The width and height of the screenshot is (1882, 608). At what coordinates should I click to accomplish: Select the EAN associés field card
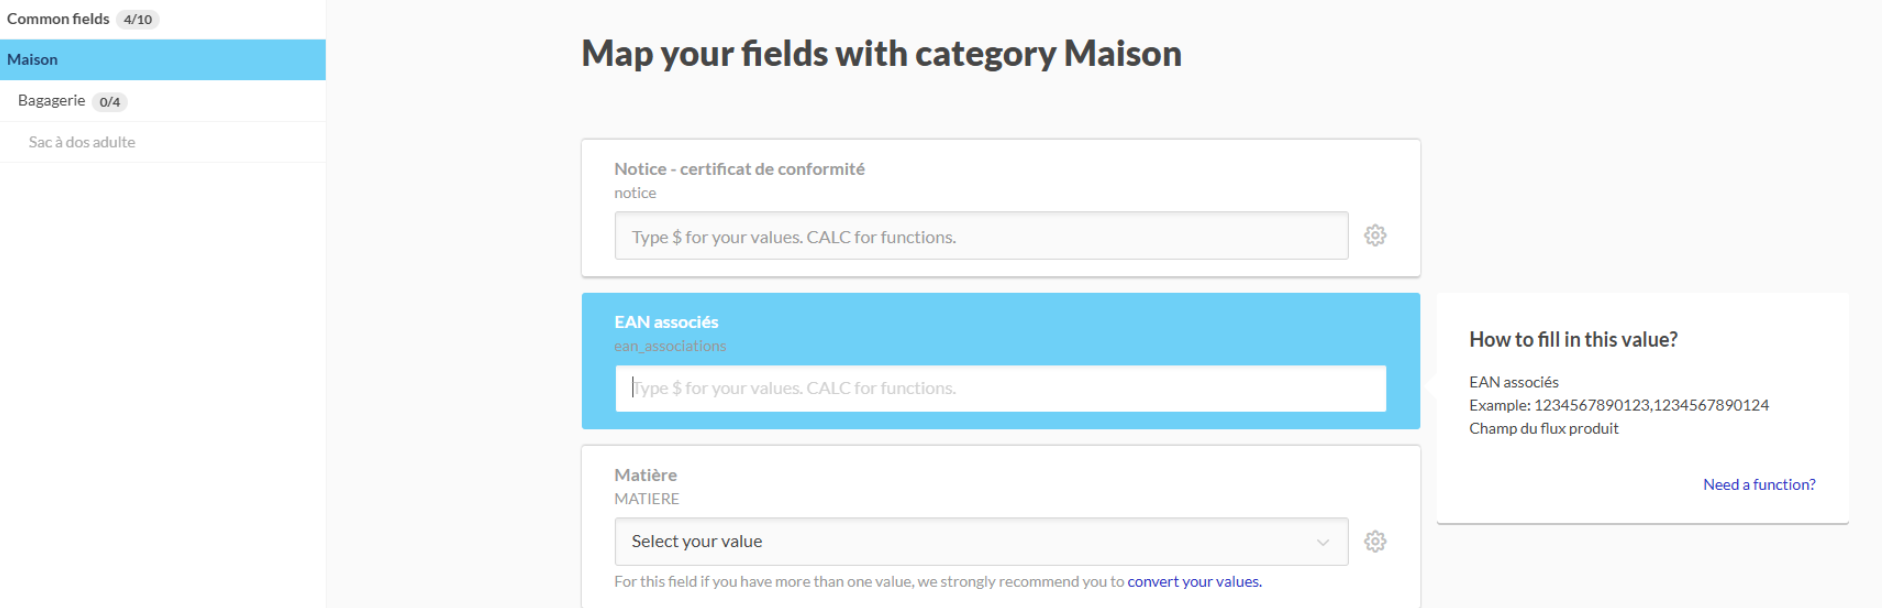[1000, 361]
